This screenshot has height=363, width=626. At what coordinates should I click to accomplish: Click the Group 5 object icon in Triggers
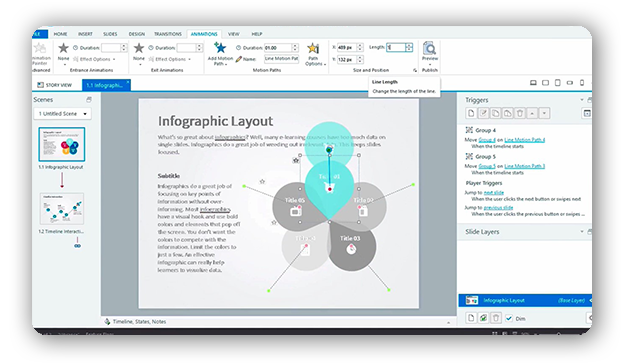469,157
